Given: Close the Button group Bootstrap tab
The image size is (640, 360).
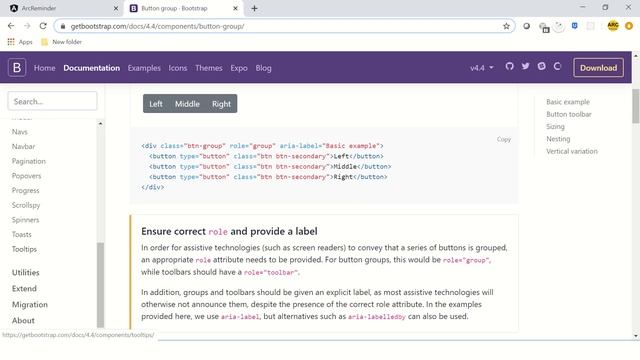Looking at the screenshot, I should point(235,8).
